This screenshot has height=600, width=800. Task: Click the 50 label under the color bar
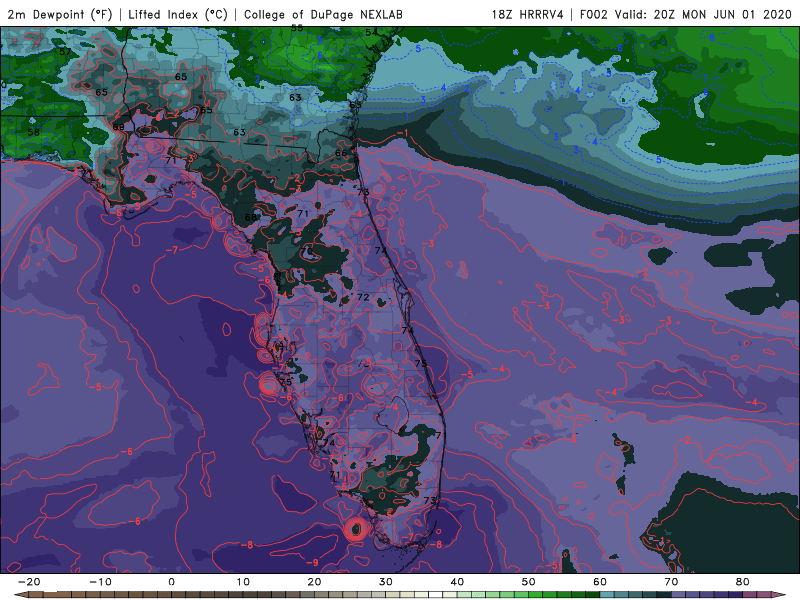click(x=529, y=582)
